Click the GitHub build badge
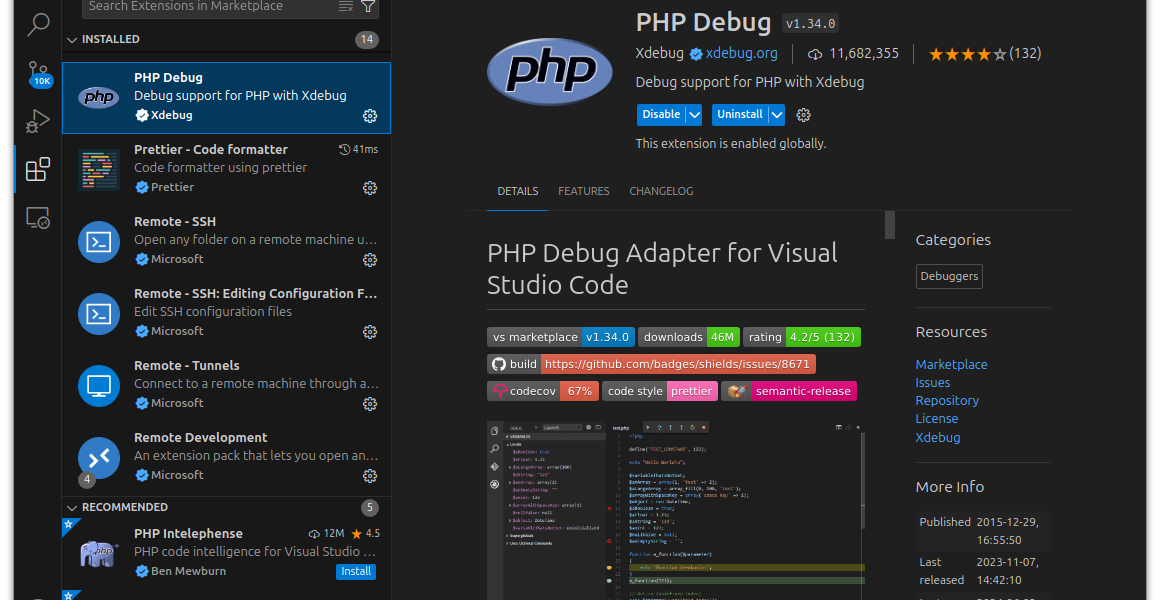1160x600 pixels. point(652,364)
